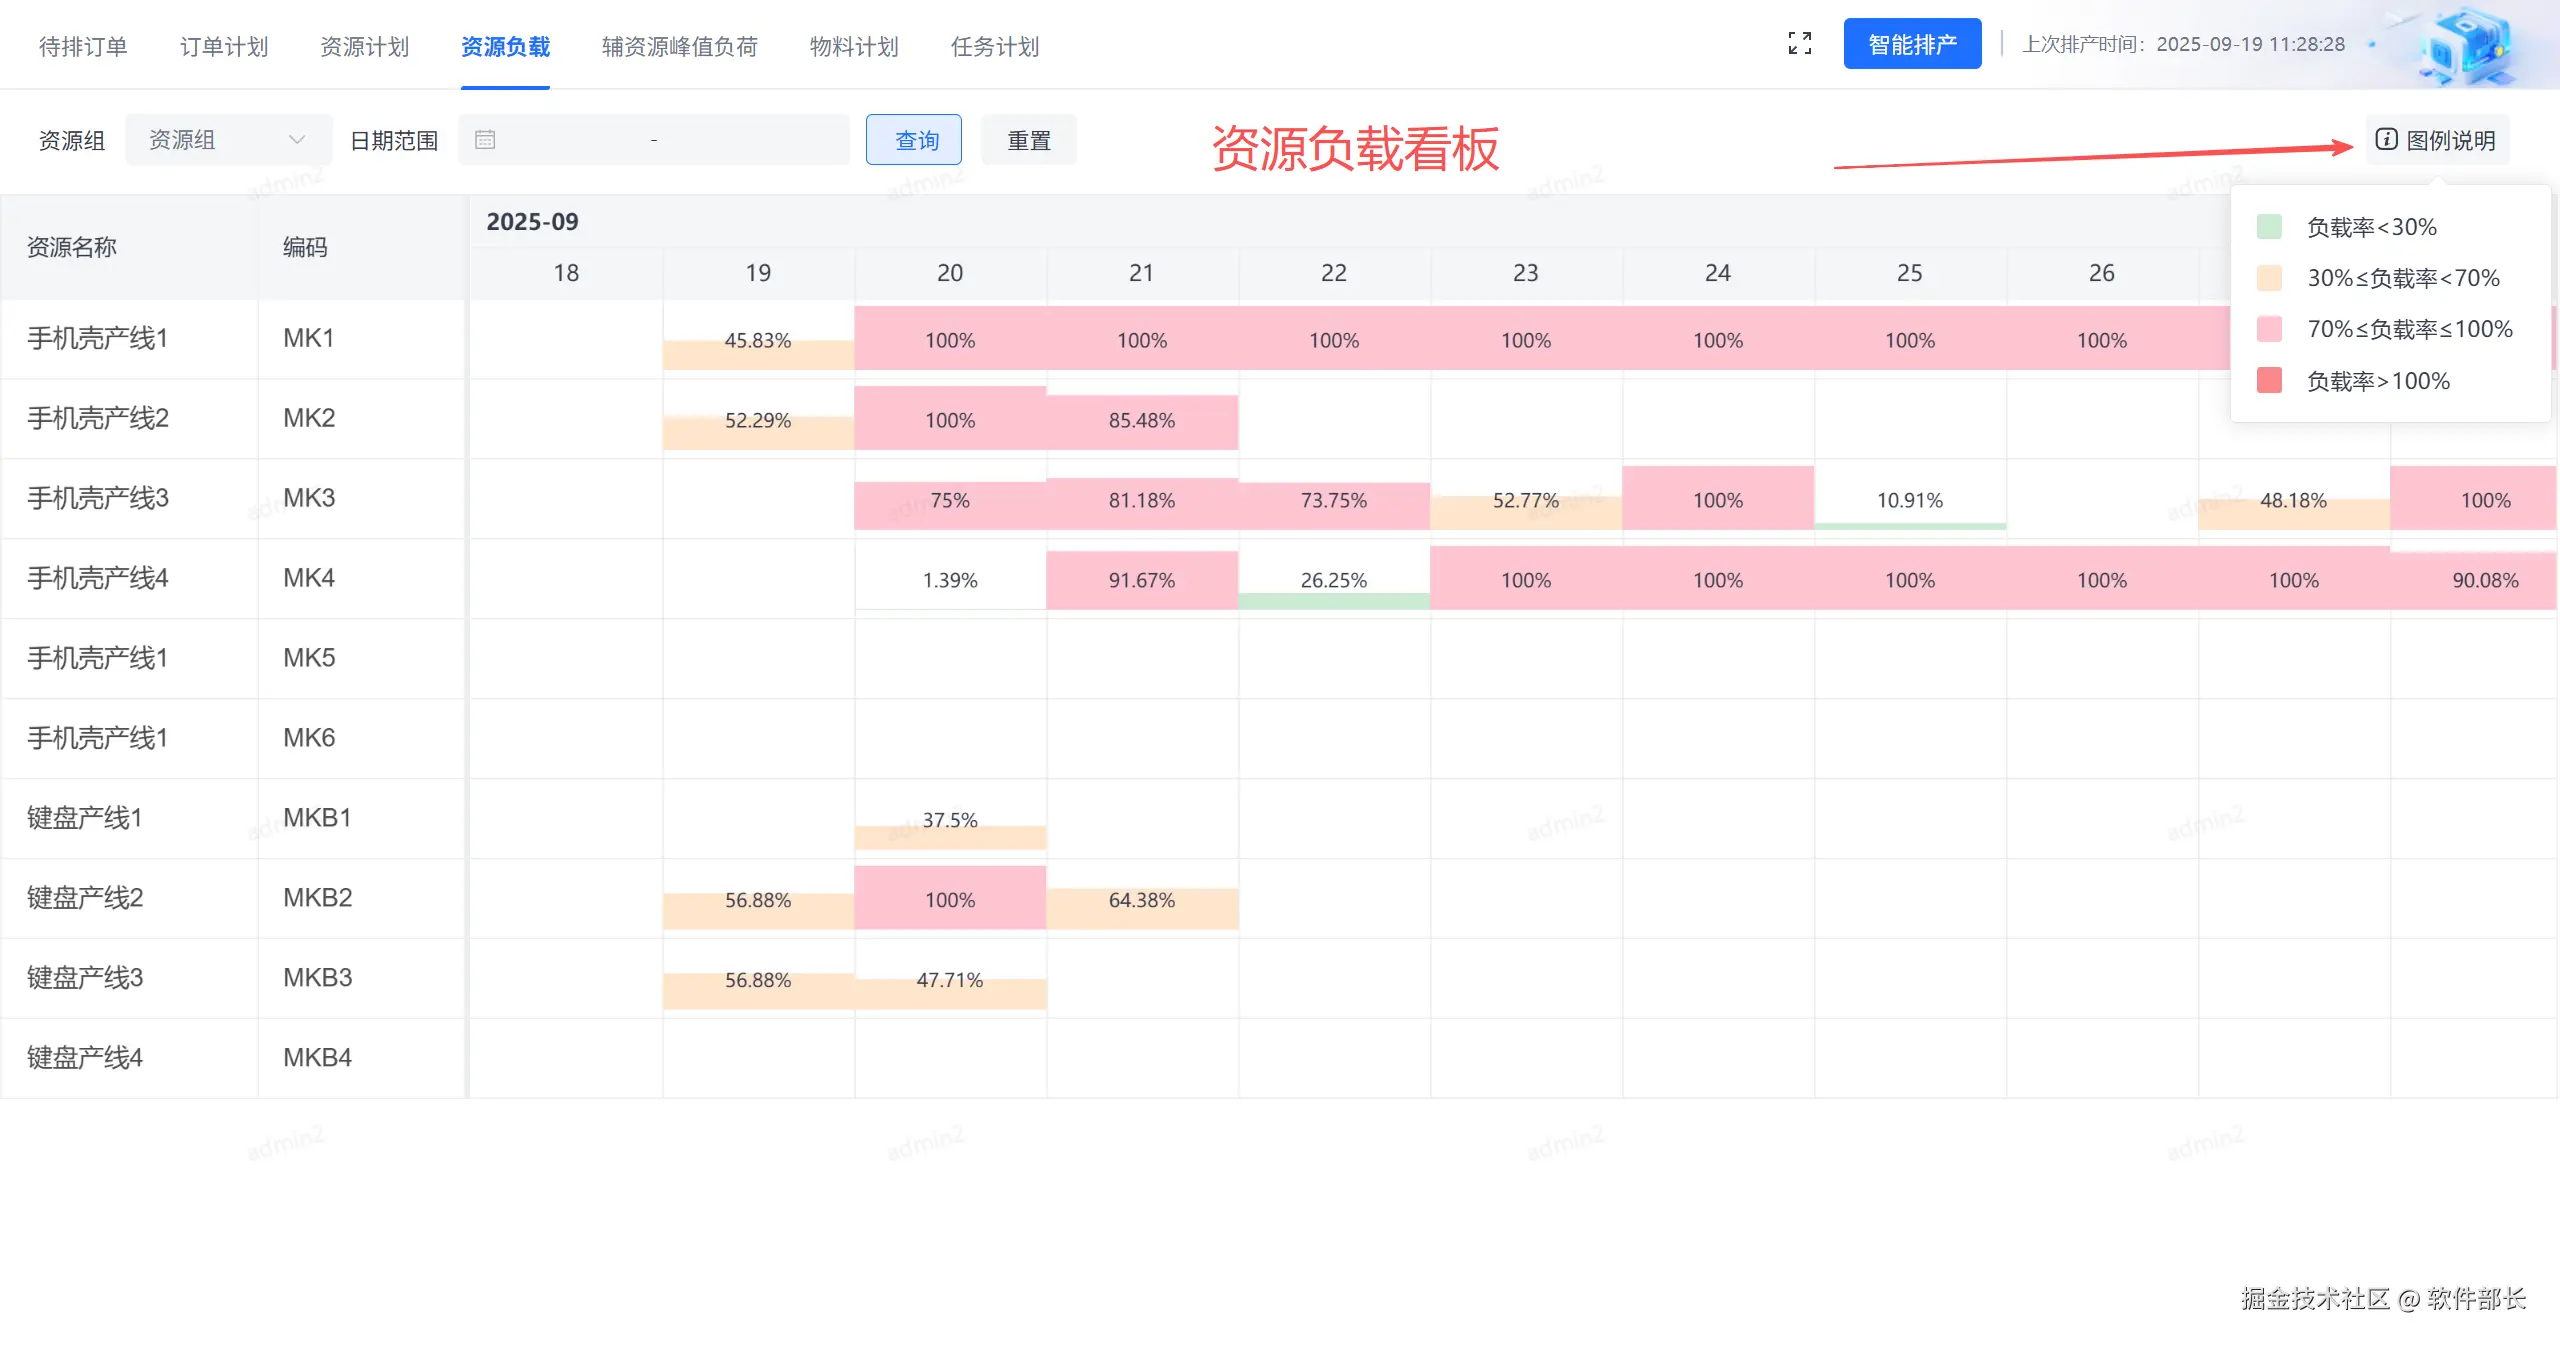Image resolution: width=2560 pixels, height=1346 pixels.
Task: Select the 物料计划 tab
Action: point(854,47)
